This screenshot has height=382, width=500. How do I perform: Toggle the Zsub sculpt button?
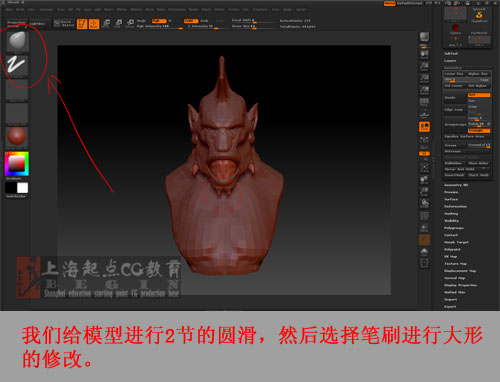pyautogui.click(x=204, y=21)
